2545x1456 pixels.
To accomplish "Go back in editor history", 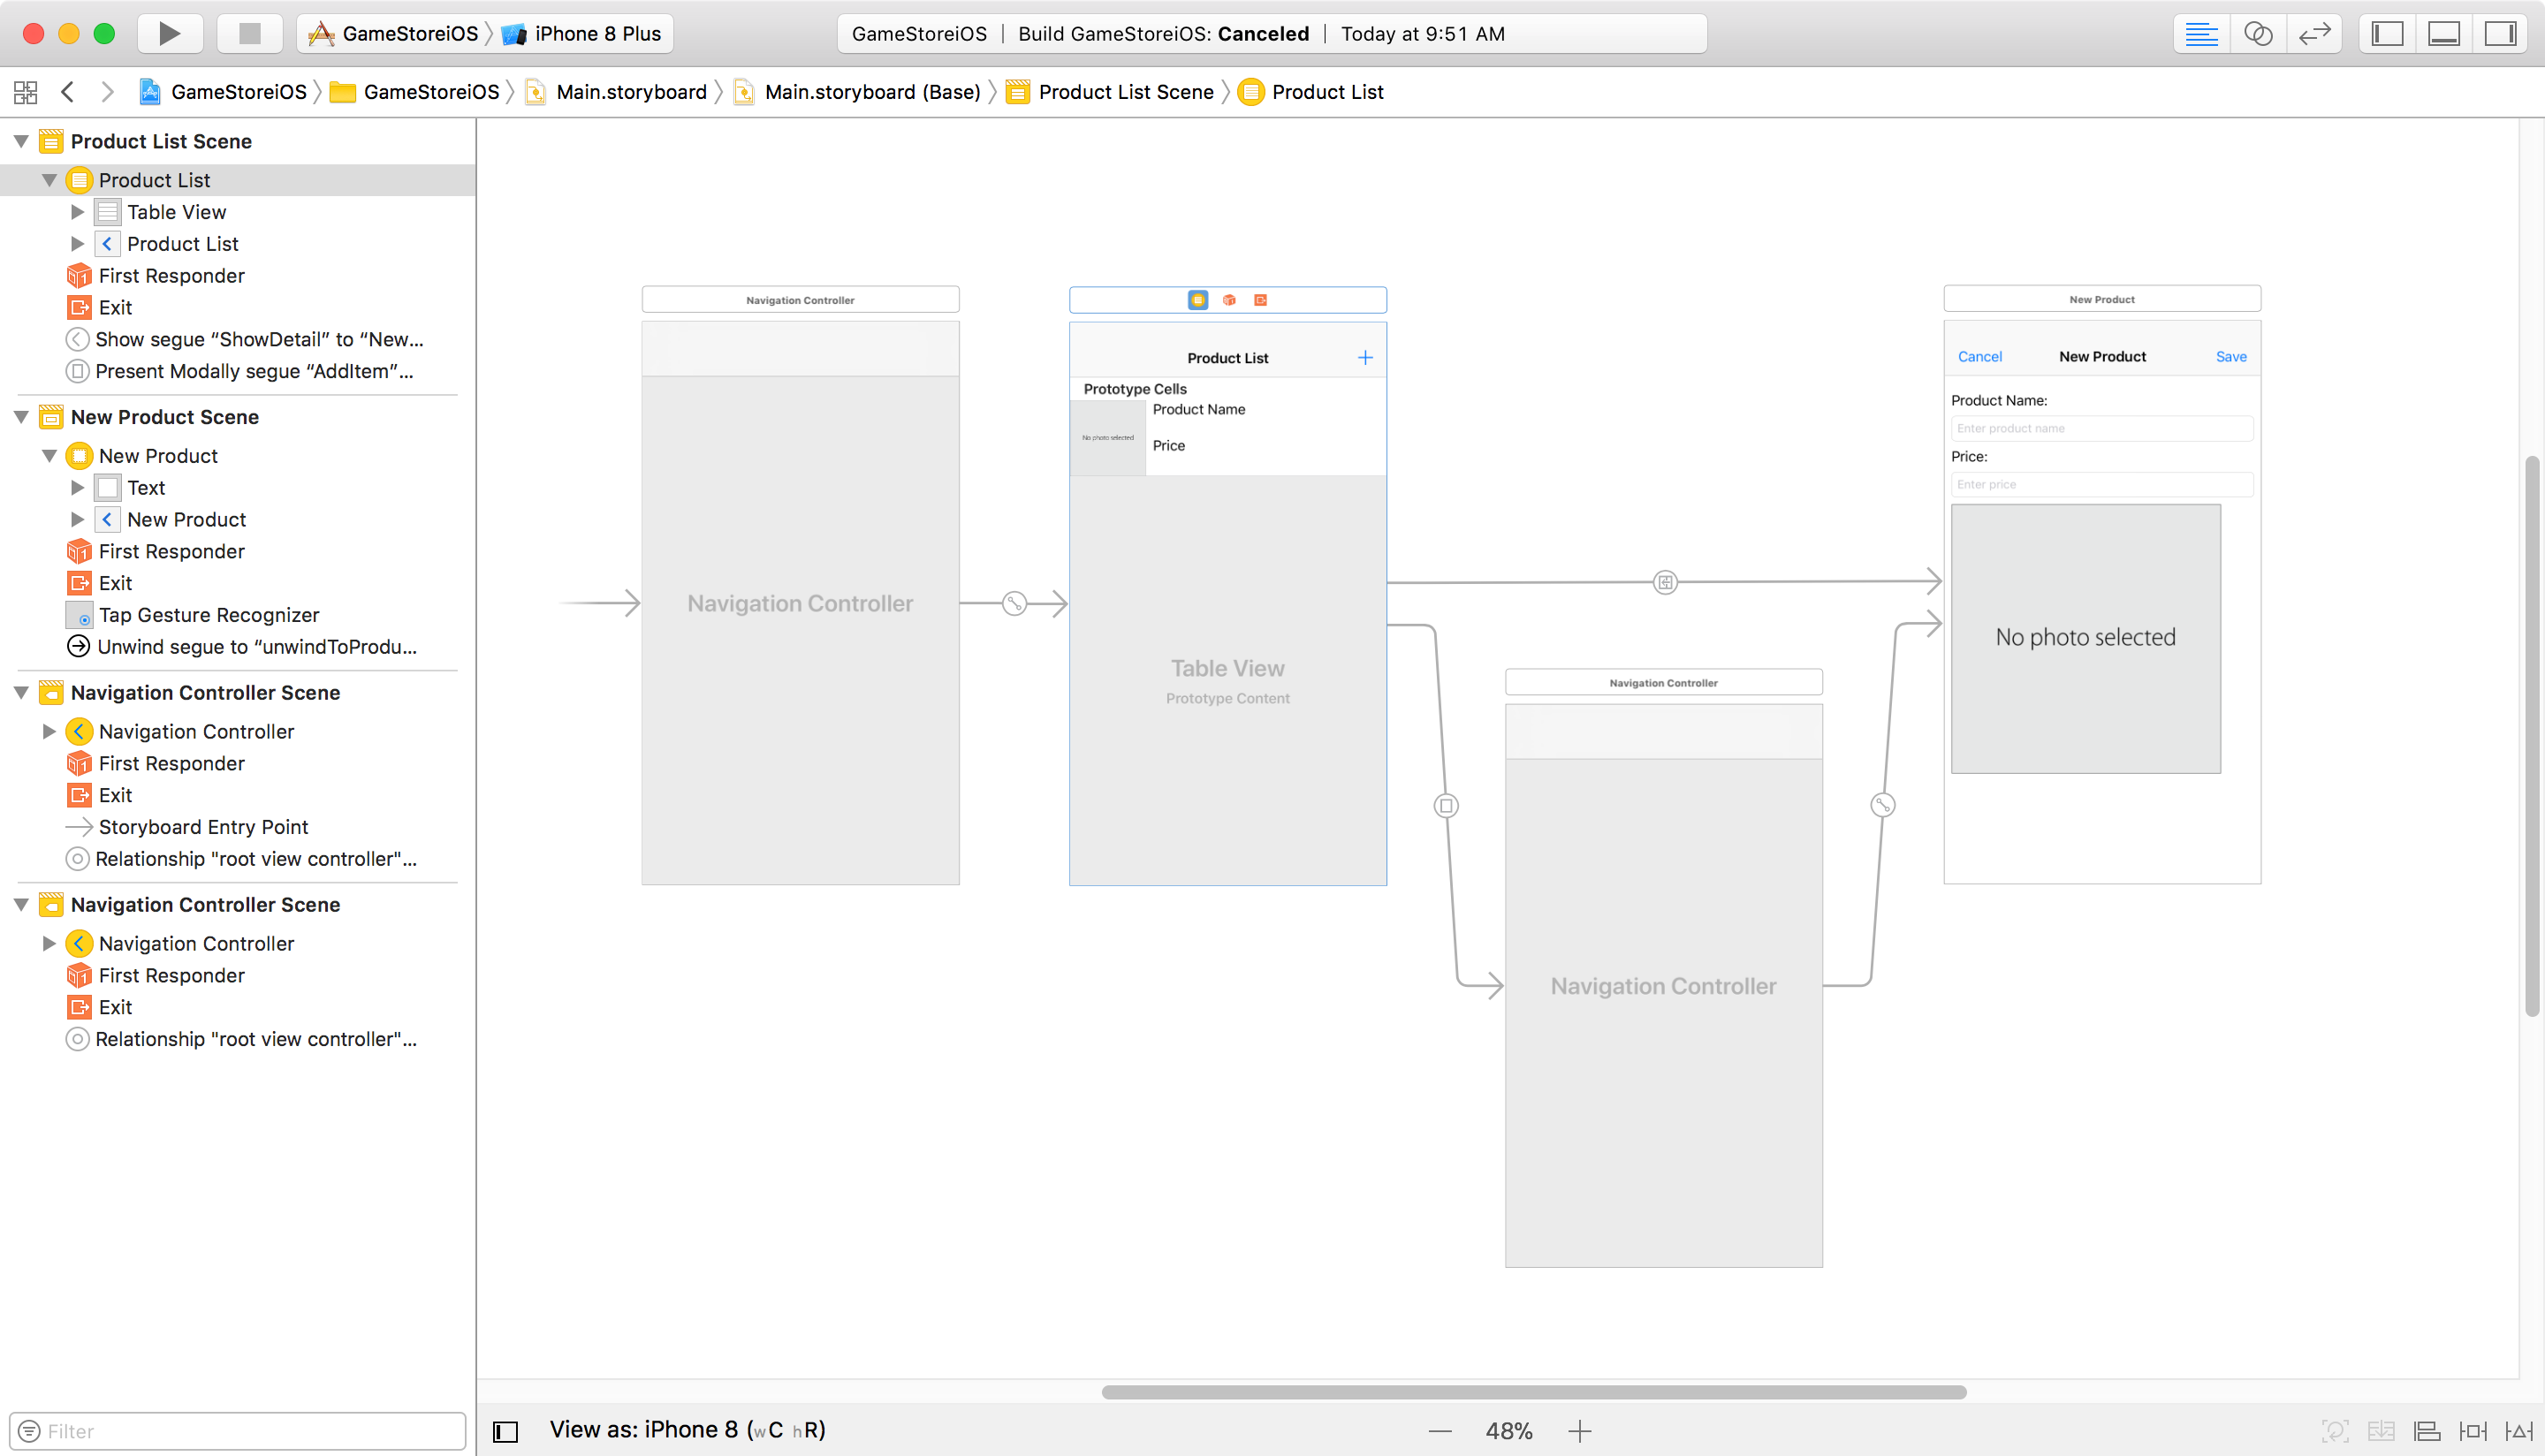I will (x=68, y=92).
